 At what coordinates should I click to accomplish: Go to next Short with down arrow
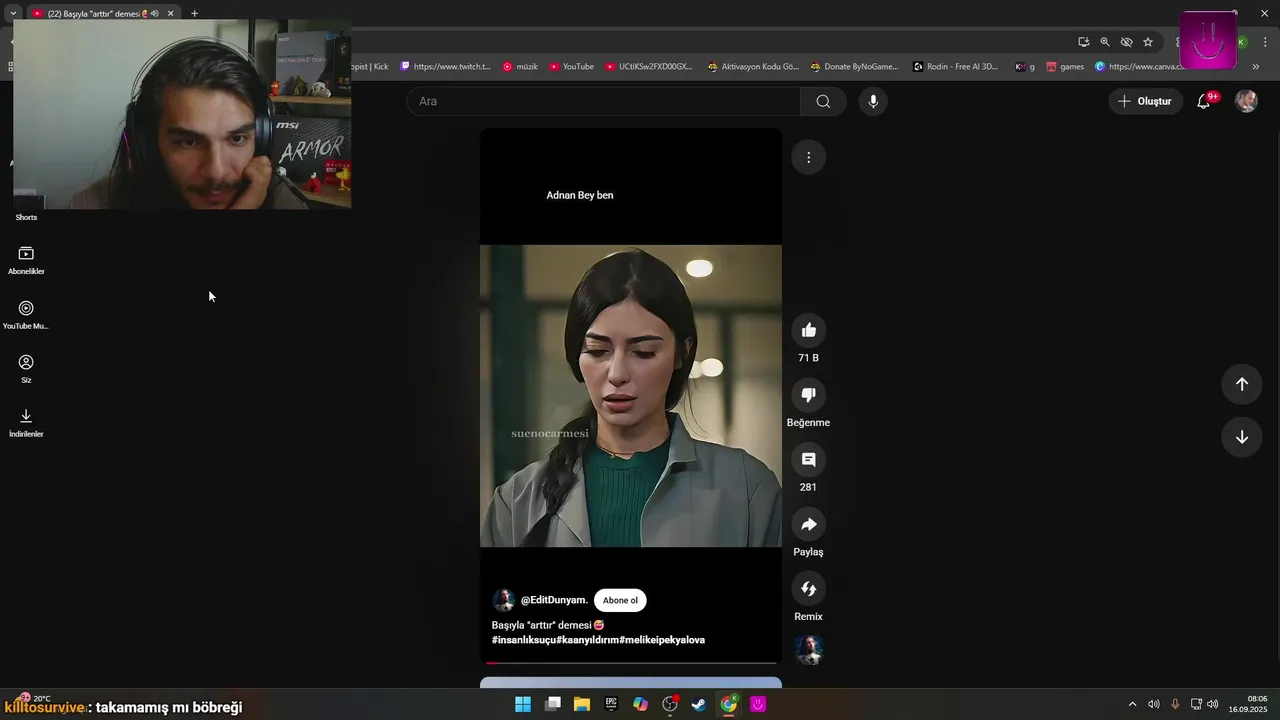[x=1241, y=437]
